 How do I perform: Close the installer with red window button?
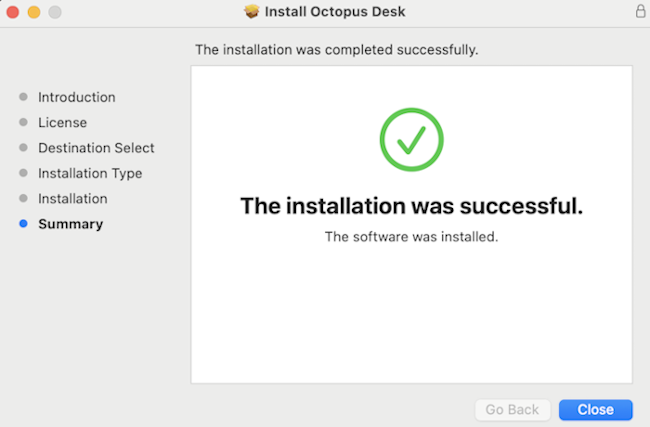[13, 12]
